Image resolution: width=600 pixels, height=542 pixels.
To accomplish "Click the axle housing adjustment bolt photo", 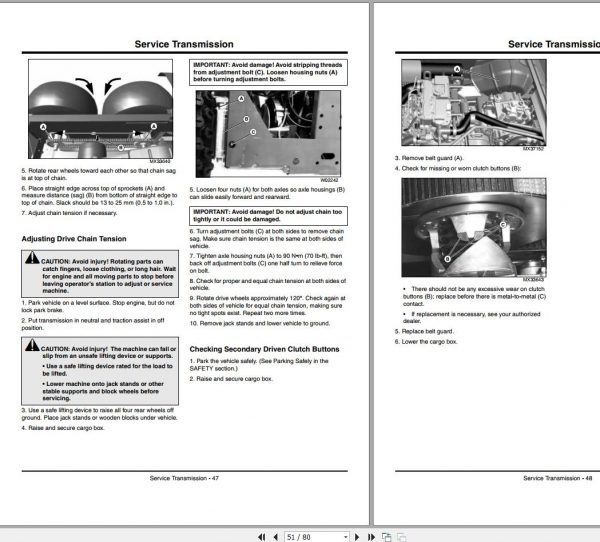I will [268, 134].
